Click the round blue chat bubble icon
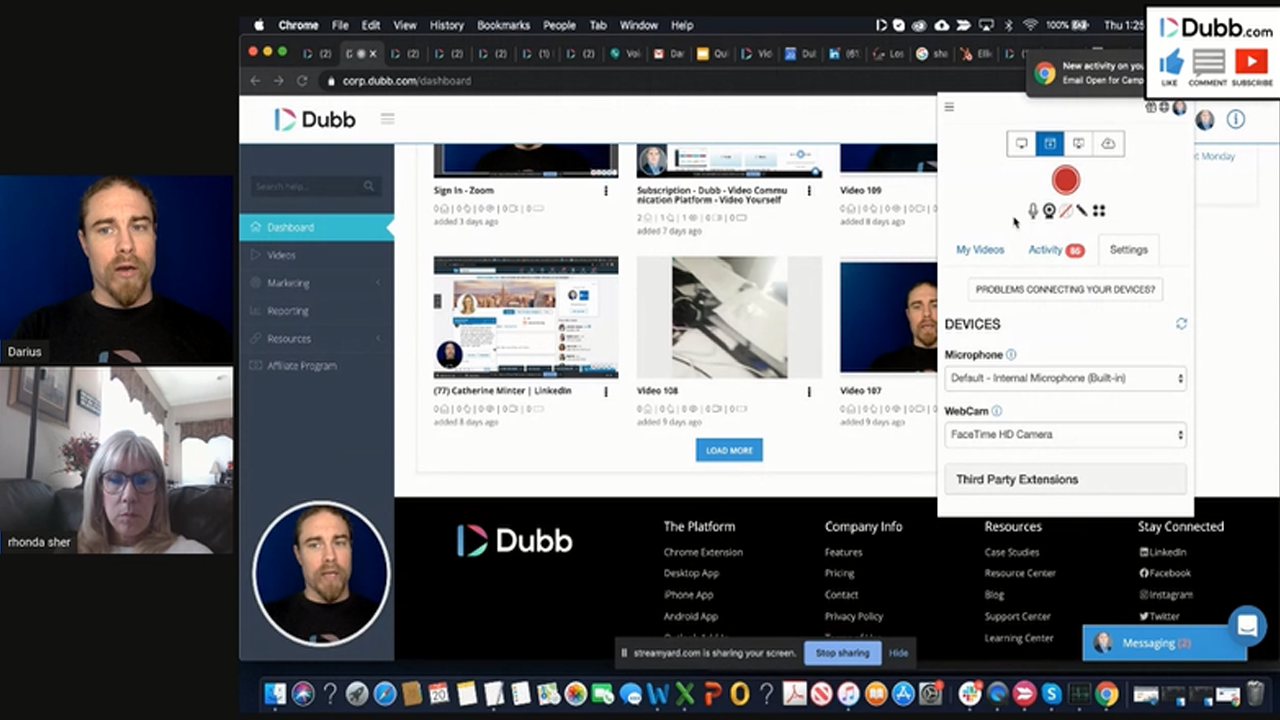The height and width of the screenshot is (720, 1280). coord(1247,626)
